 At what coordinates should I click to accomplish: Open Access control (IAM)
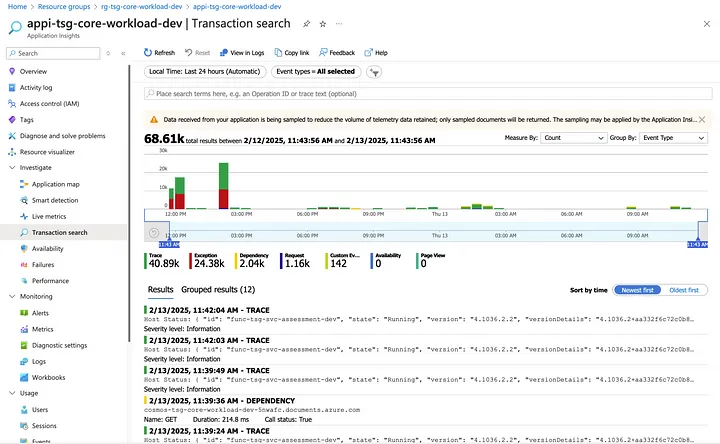50,104
